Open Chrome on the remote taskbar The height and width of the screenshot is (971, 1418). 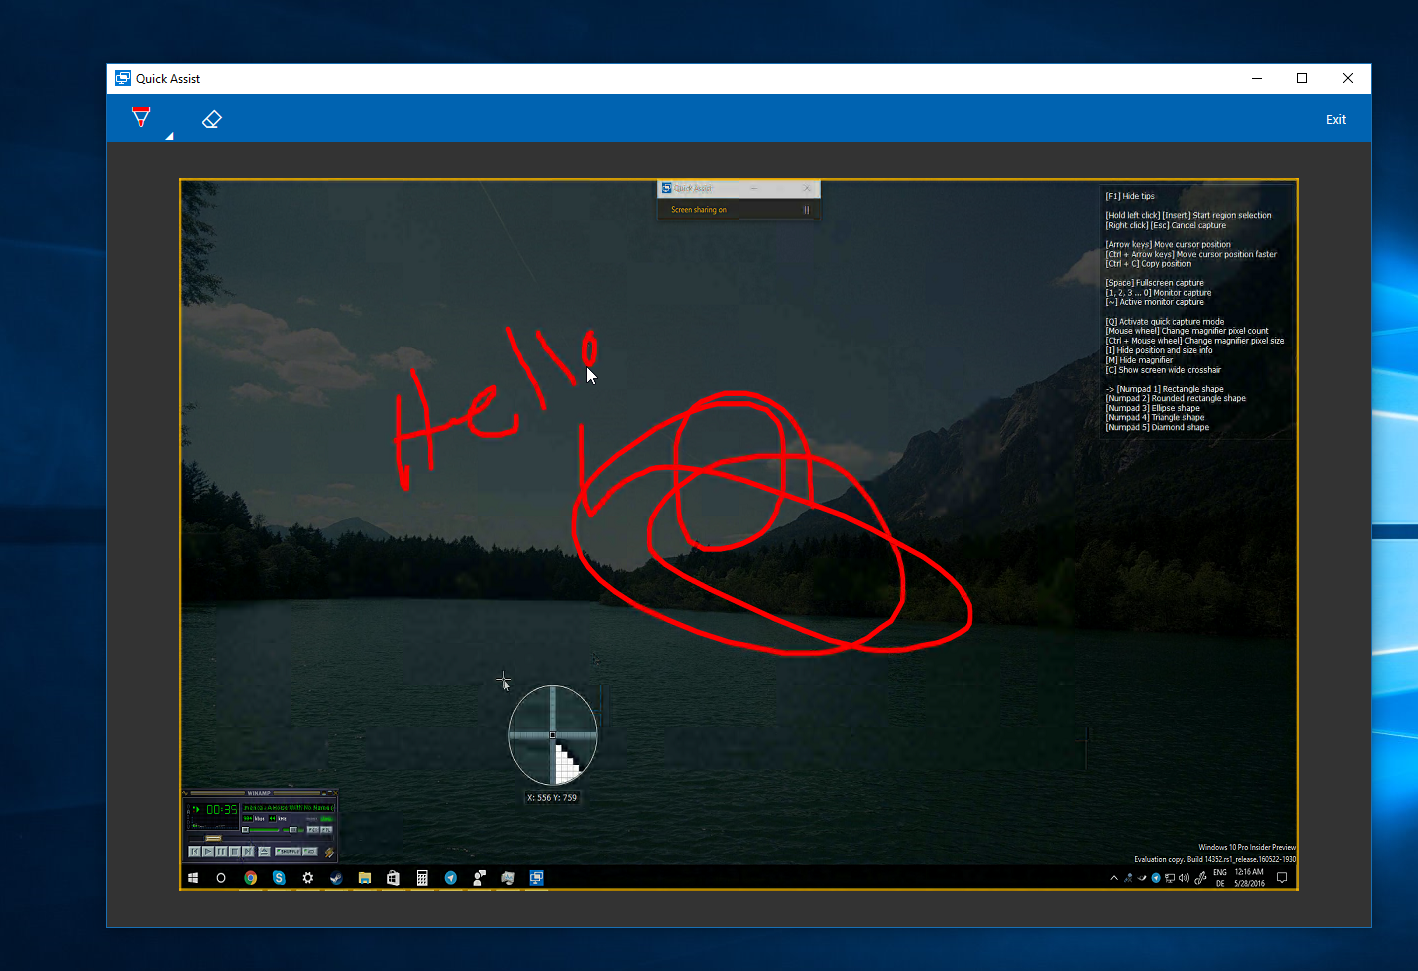coord(251,878)
